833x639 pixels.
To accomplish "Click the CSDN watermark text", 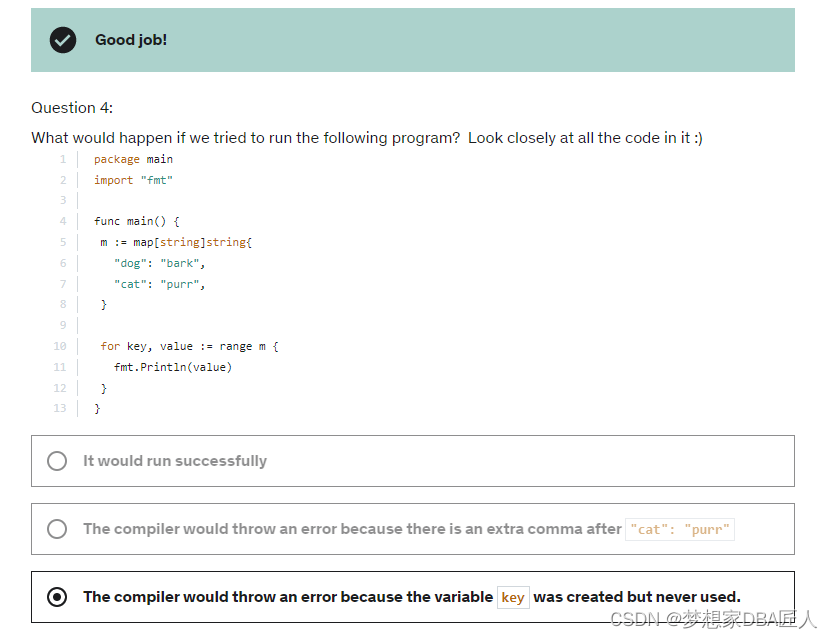I will tap(713, 619).
